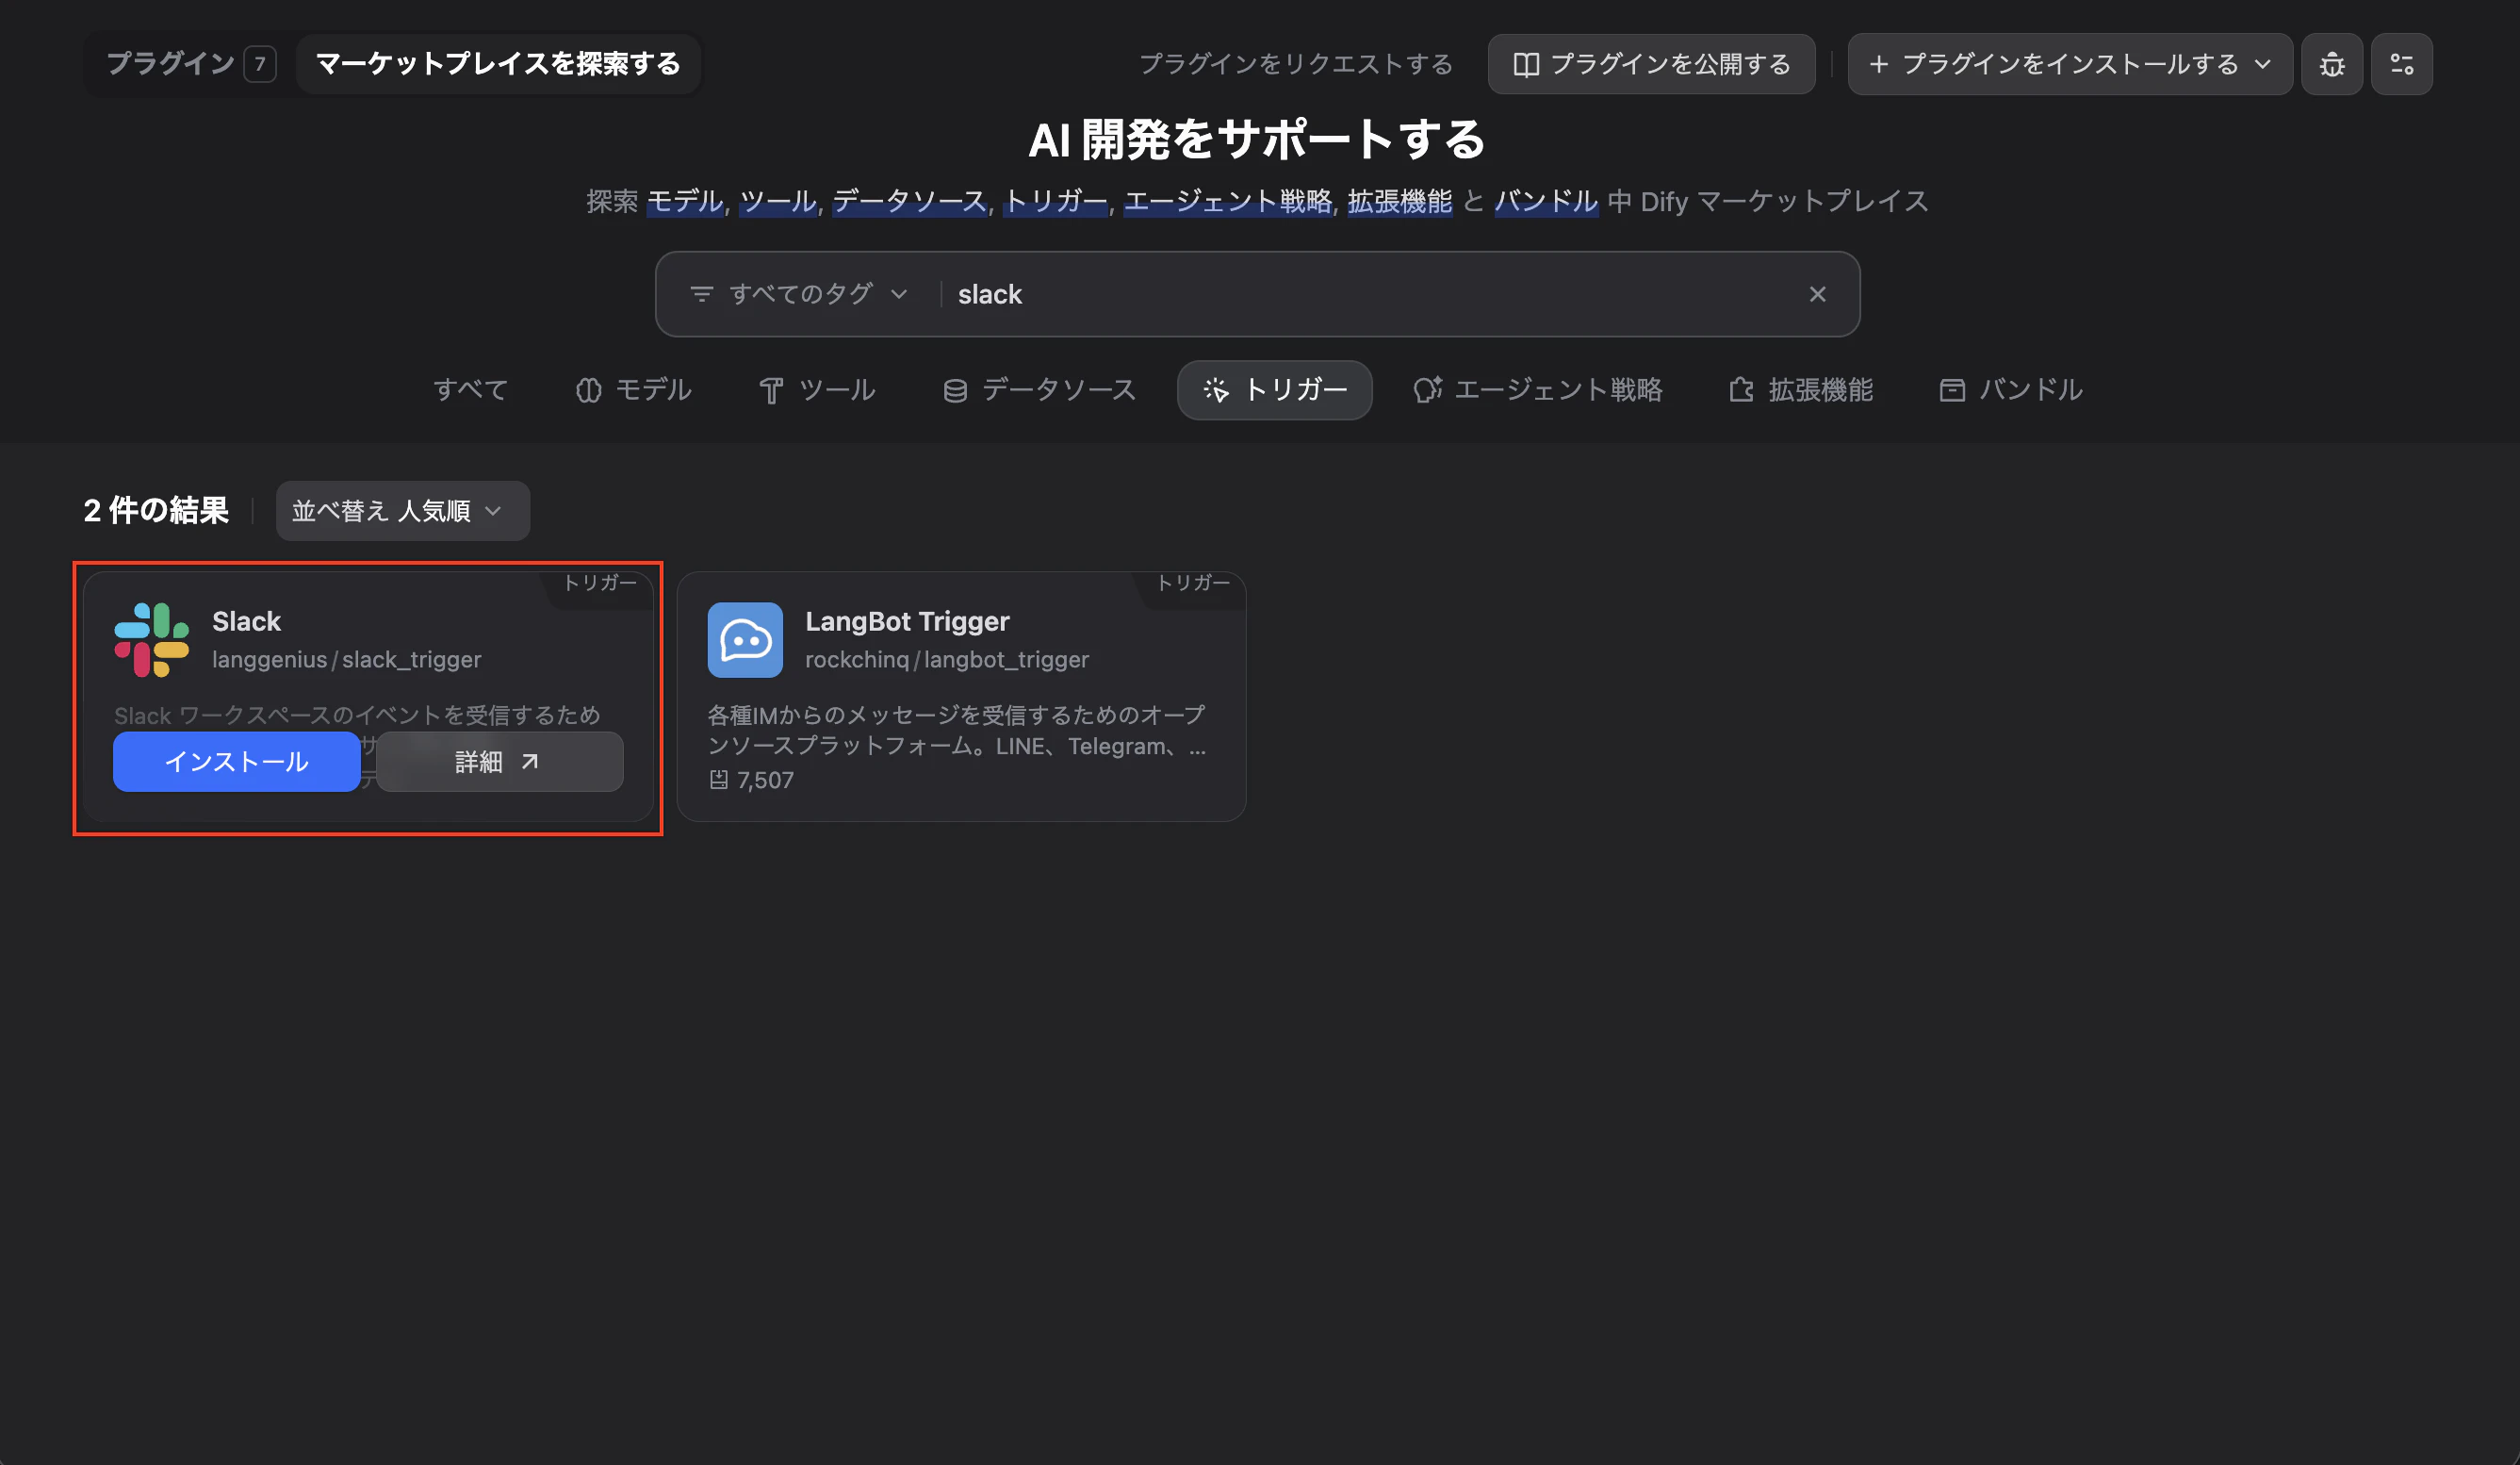Click the LangBot Trigger chat icon
Image resolution: width=2520 pixels, height=1465 pixels.
745,640
